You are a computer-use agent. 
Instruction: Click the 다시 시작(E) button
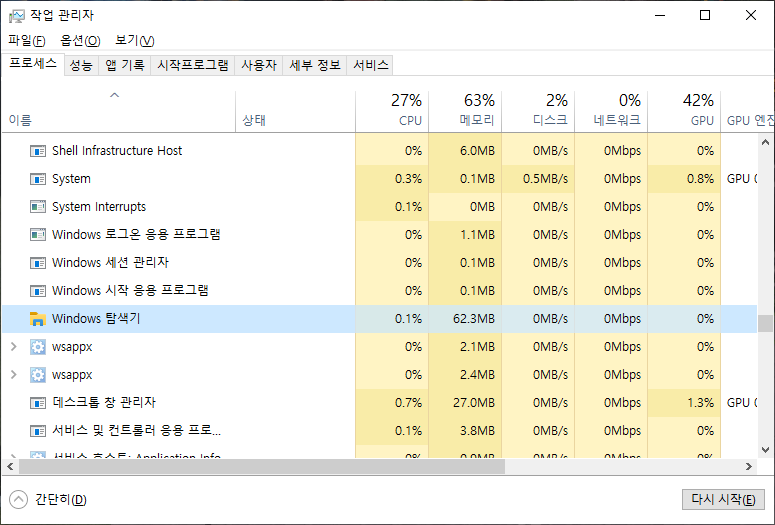[x=723, y=499]
